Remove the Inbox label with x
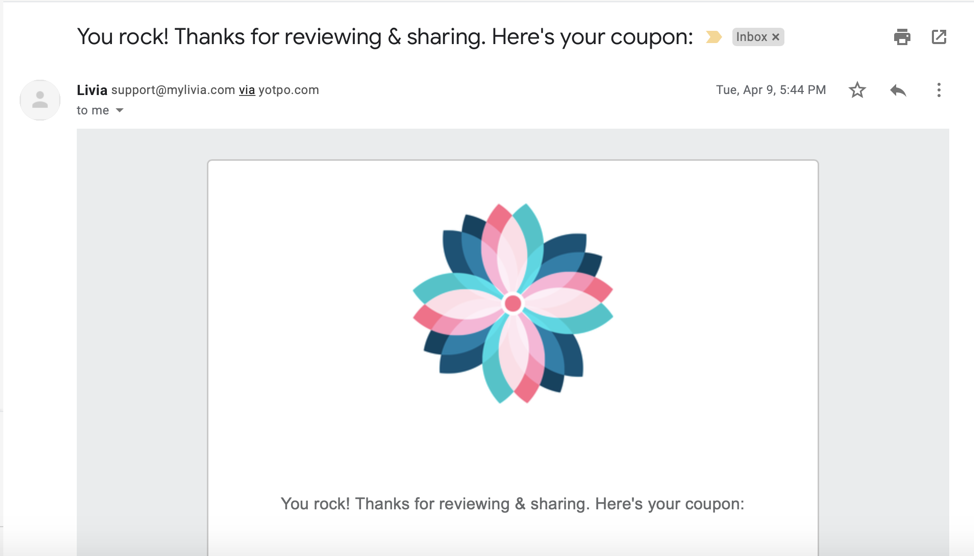974x556 pixels. [x=775, y=37]
